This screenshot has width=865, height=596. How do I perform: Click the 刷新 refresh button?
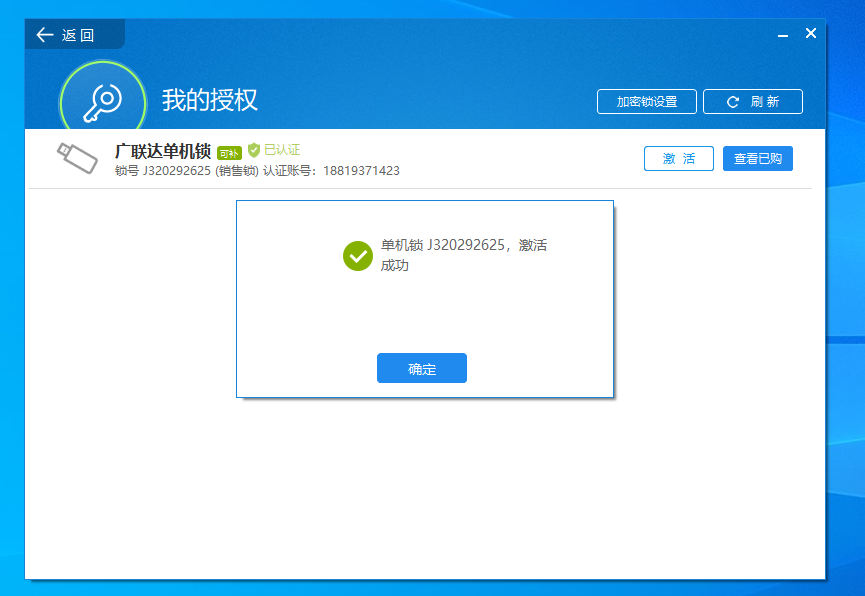point(752,102)
